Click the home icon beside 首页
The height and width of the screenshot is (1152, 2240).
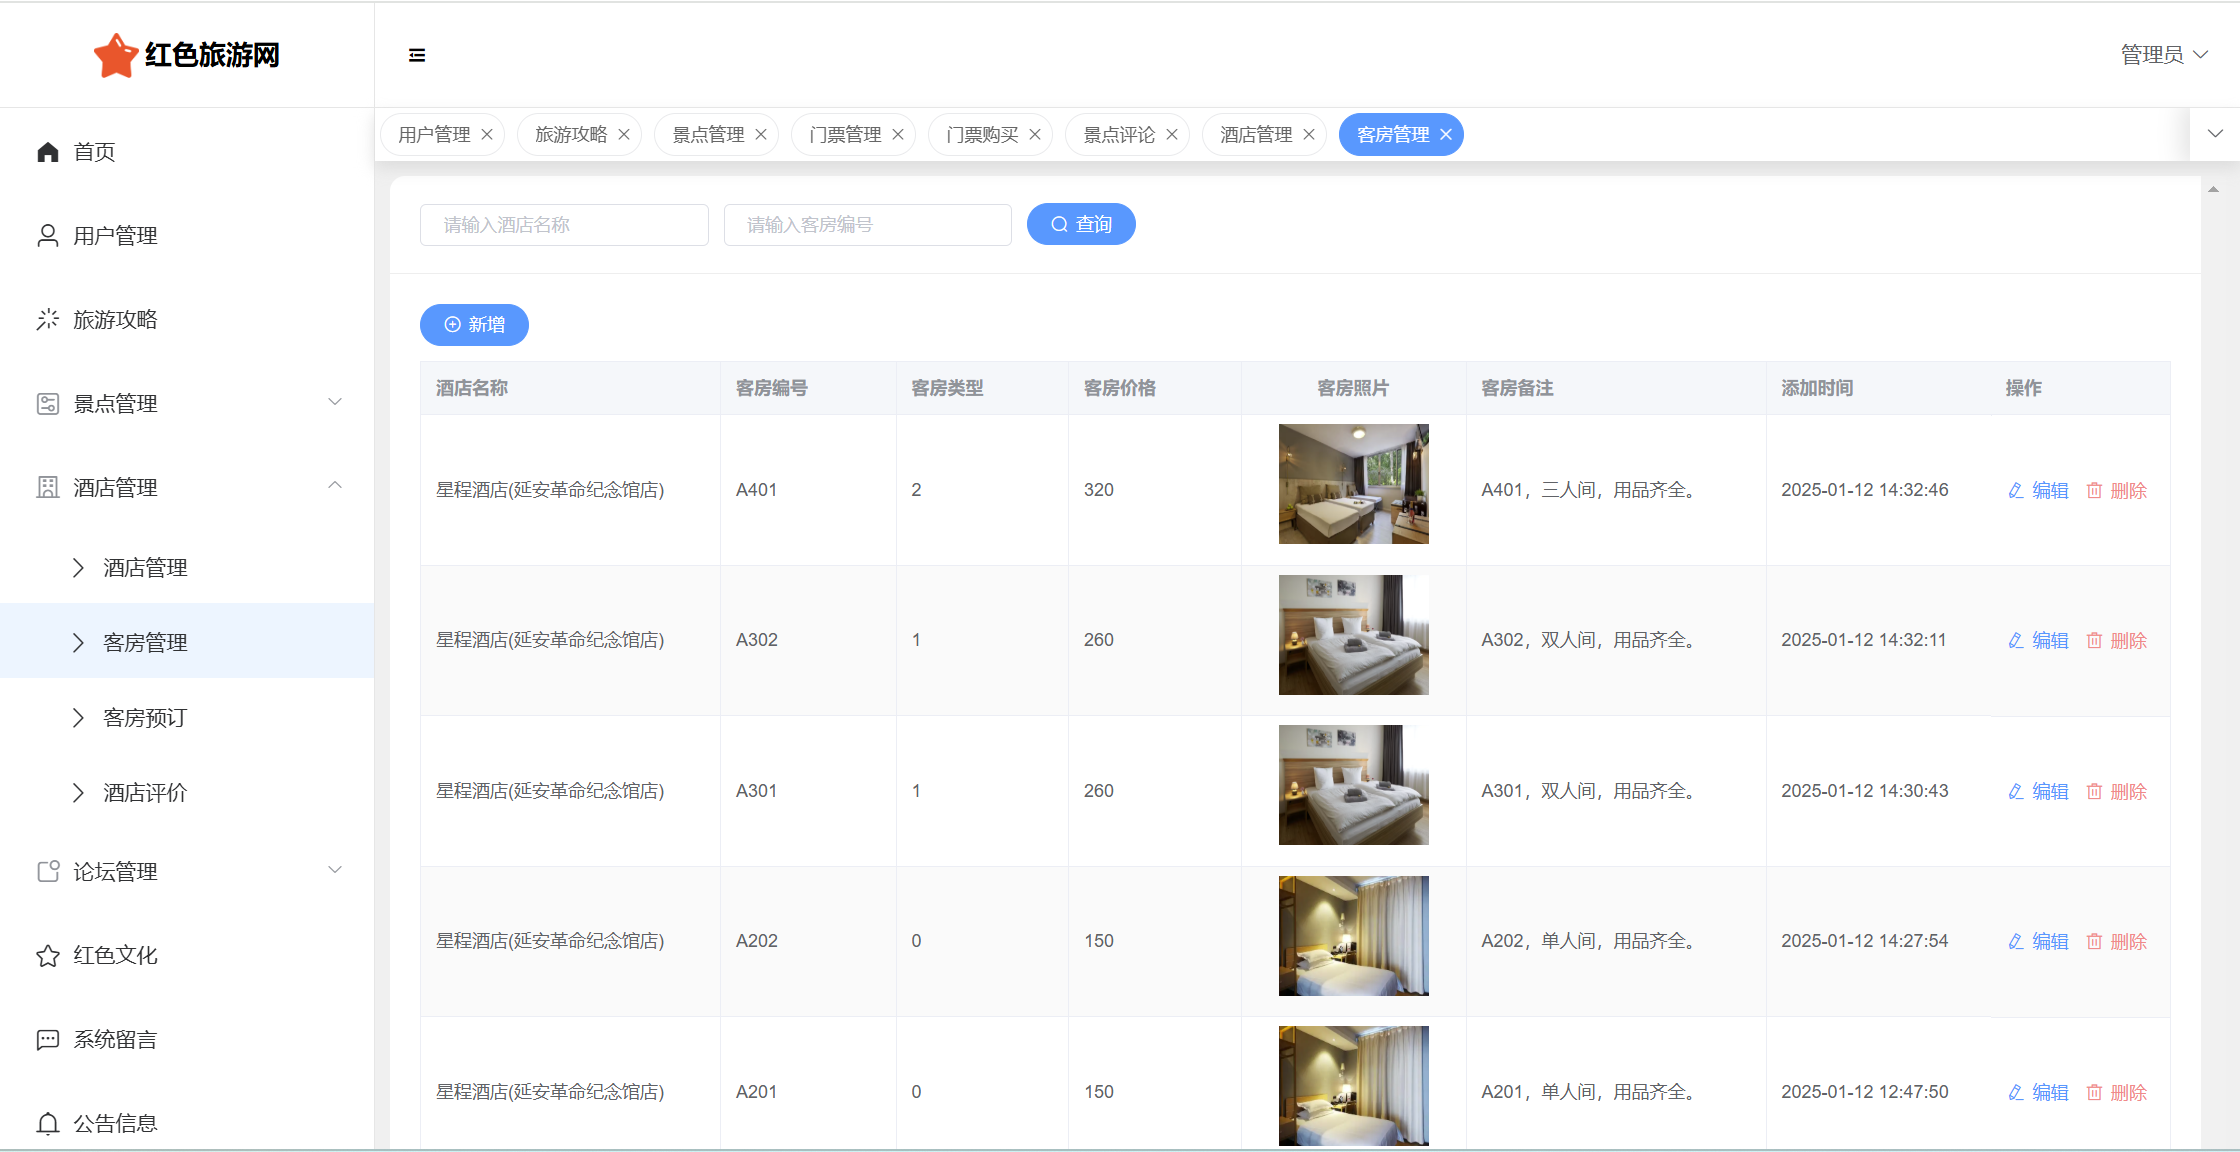pyautogui.click(x=47, y=152)
